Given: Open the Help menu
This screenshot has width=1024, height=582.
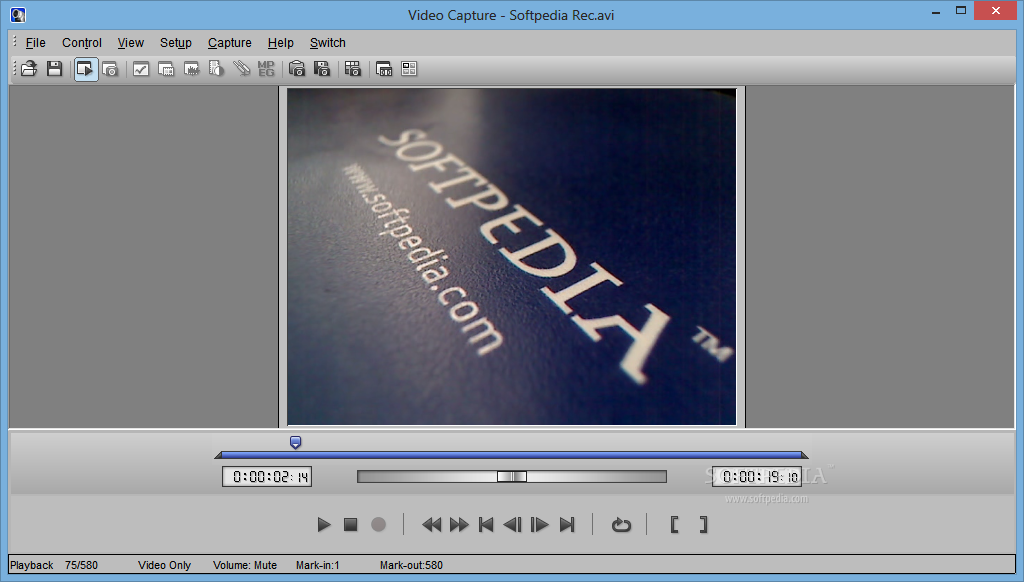Looking at the screenshot, I should coord(280,42).
